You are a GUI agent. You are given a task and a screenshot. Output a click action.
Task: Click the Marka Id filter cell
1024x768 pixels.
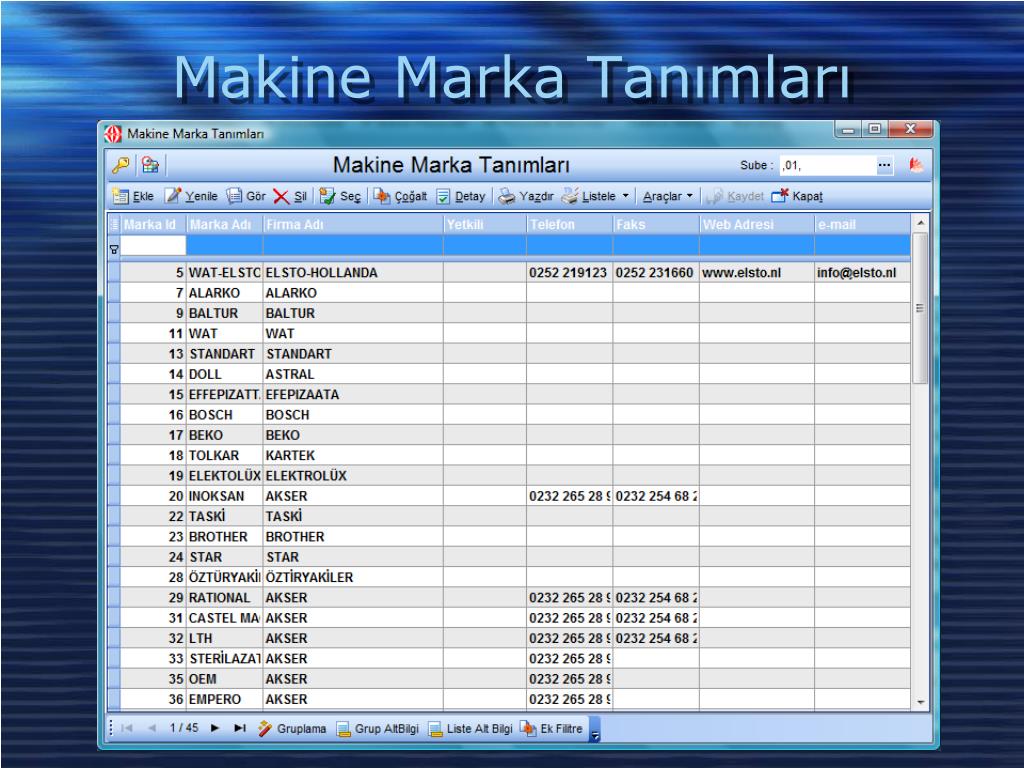[x=153, y=246]
